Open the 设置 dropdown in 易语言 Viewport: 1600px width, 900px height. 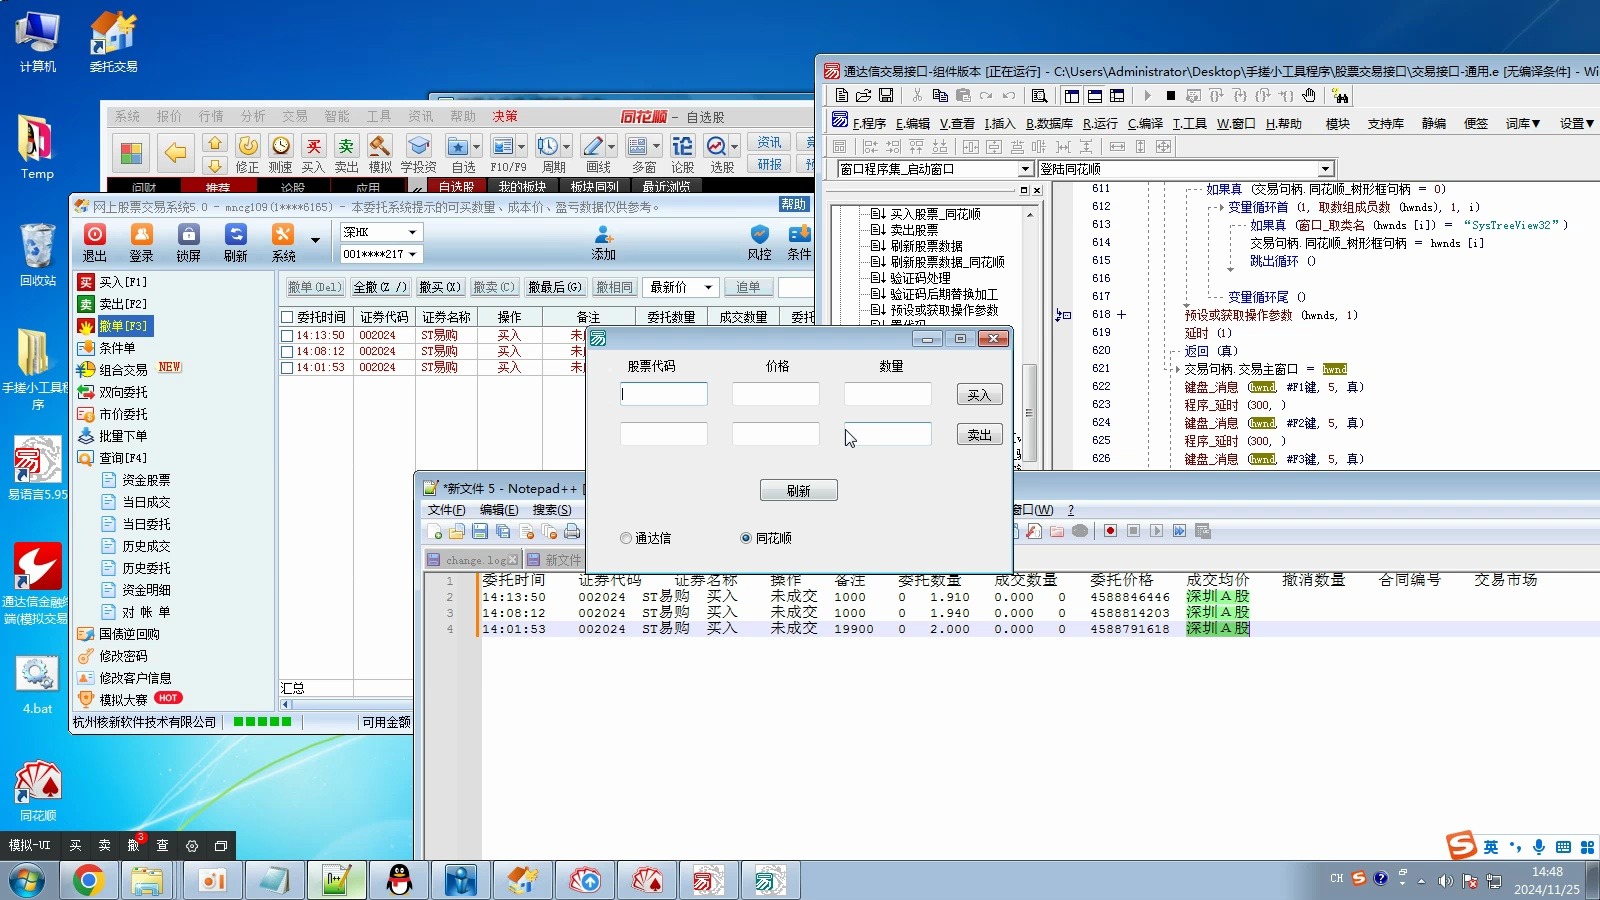[1577, 124]
